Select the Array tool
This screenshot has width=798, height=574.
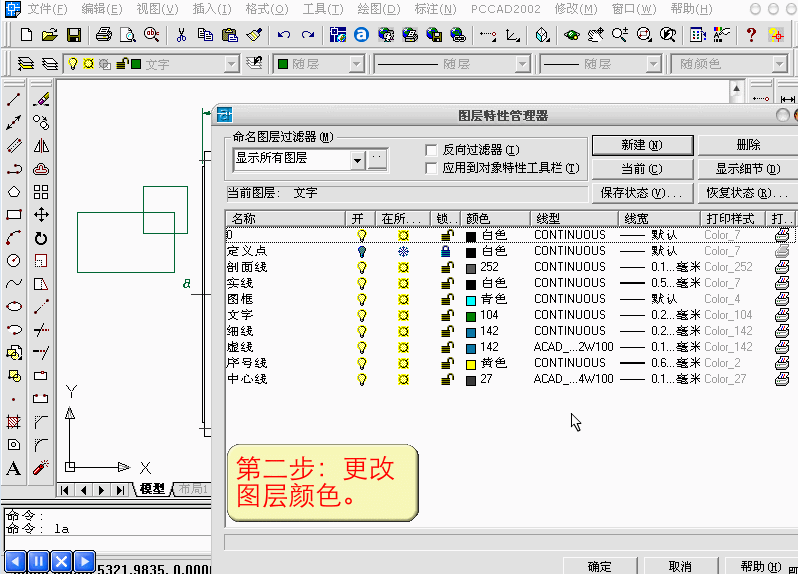click(41, 192)
